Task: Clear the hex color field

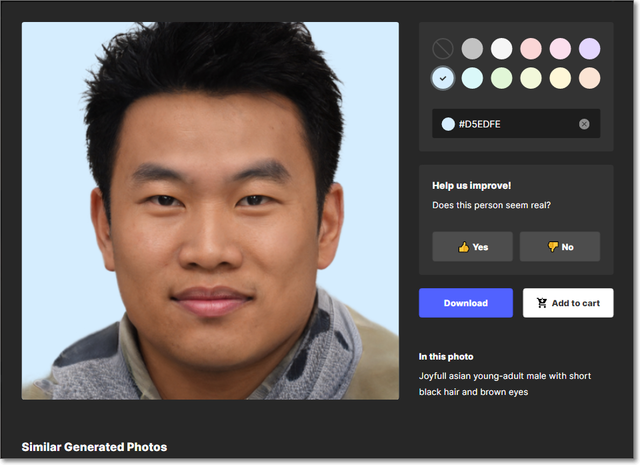Action: 584,124
